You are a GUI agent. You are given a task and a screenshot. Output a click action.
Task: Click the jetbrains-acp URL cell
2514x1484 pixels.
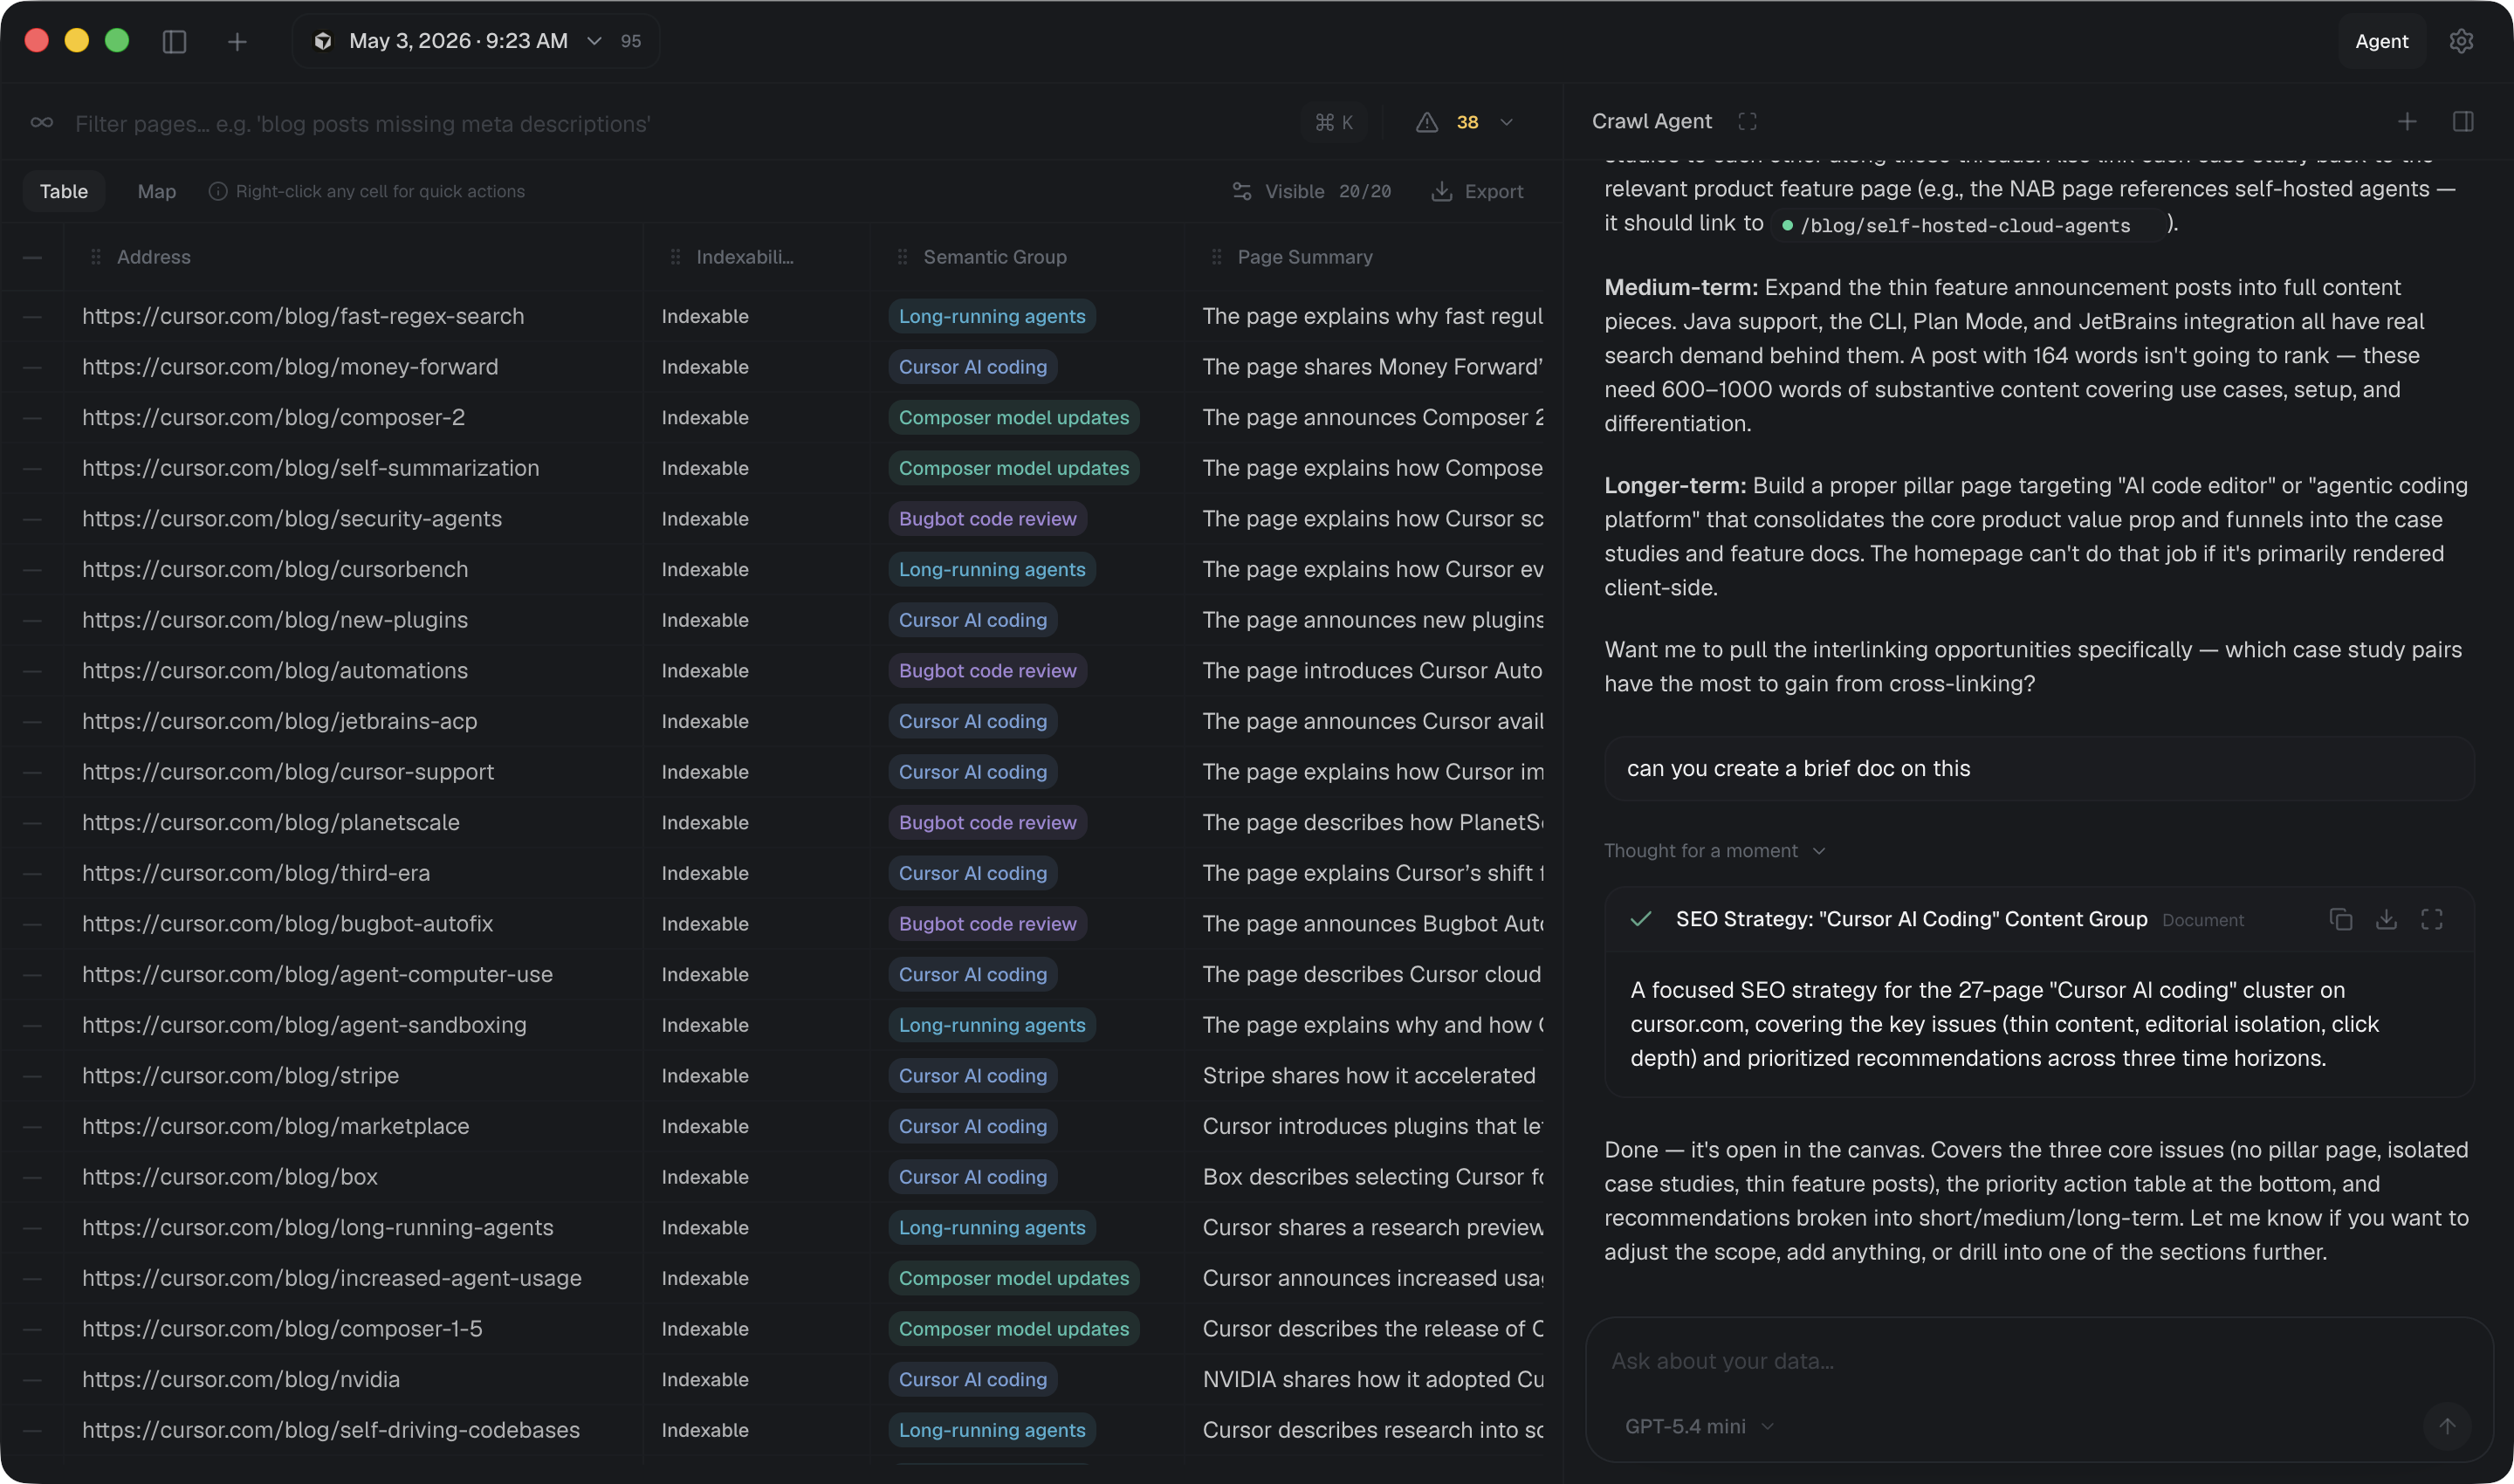(x=279, y=721)
